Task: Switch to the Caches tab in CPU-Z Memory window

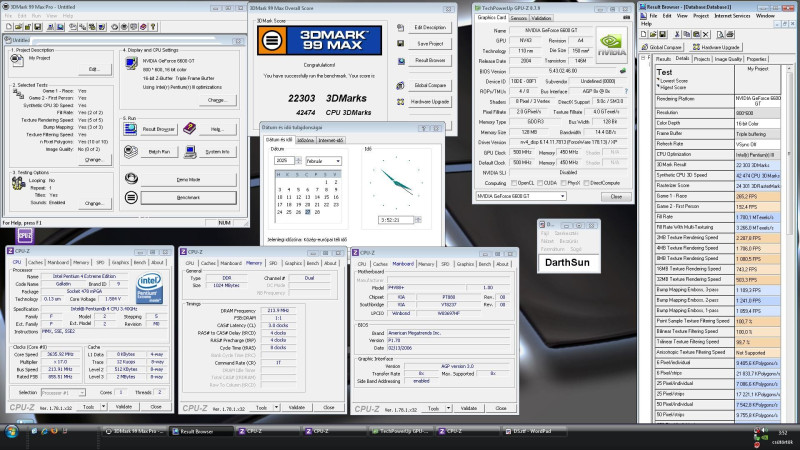Action: [208, 263]
